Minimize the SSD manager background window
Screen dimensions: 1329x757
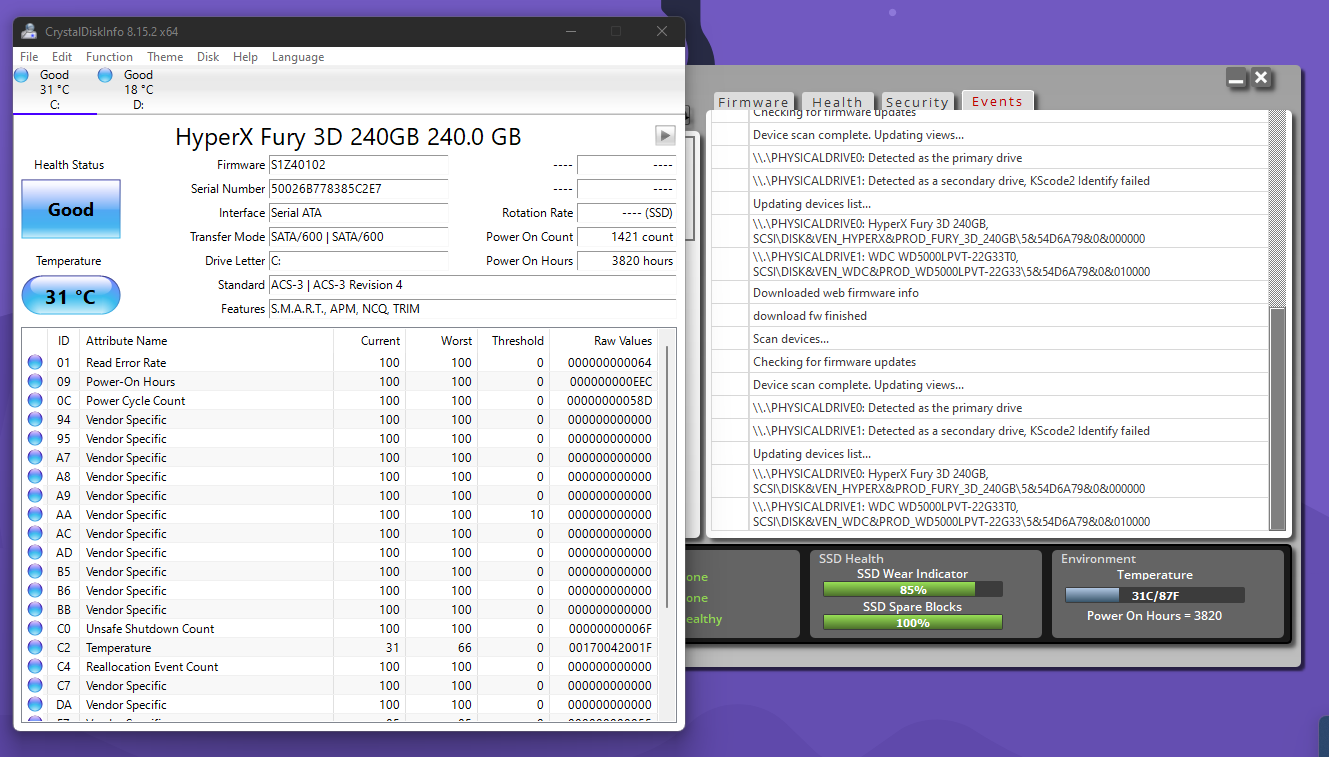tap(1236, 78)
